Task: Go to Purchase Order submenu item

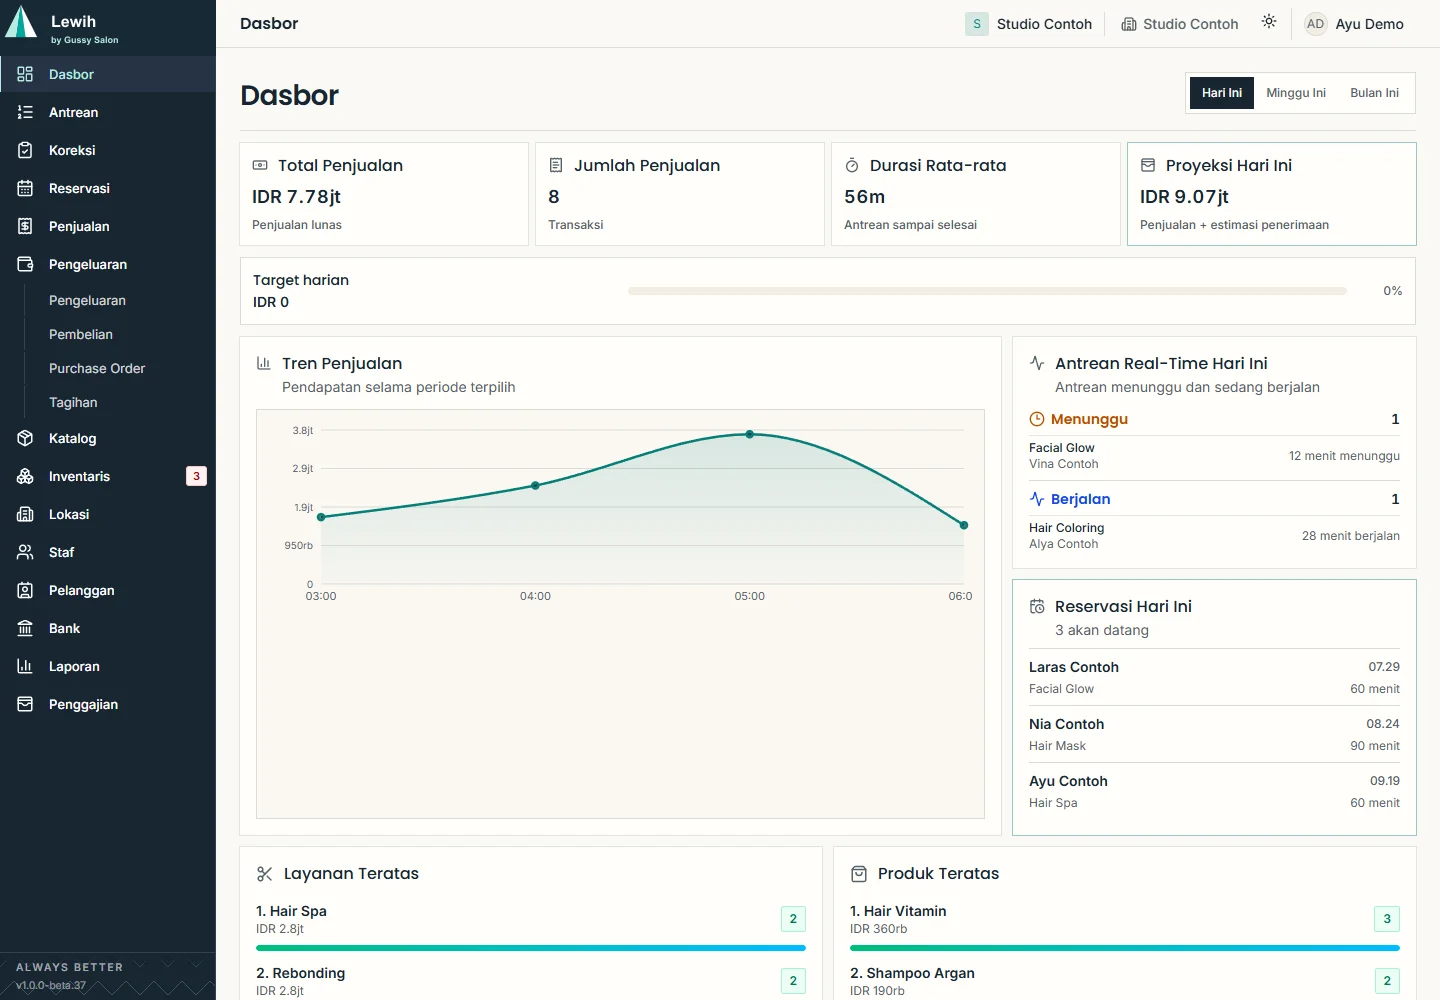Action: (x=97, y=368)
